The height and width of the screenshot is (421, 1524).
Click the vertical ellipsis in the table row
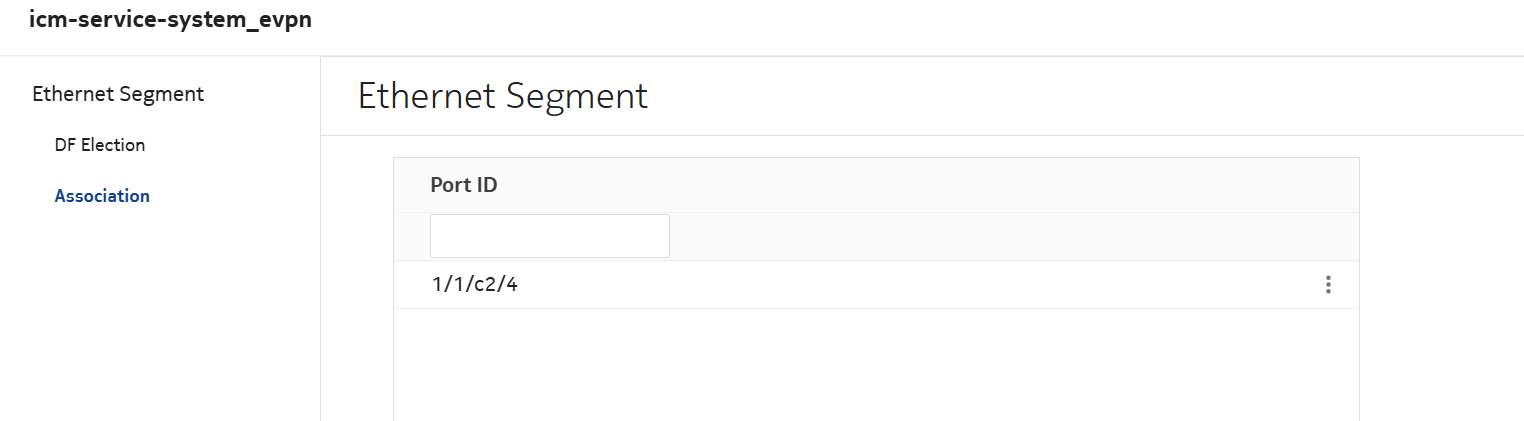pos(1328,285)
